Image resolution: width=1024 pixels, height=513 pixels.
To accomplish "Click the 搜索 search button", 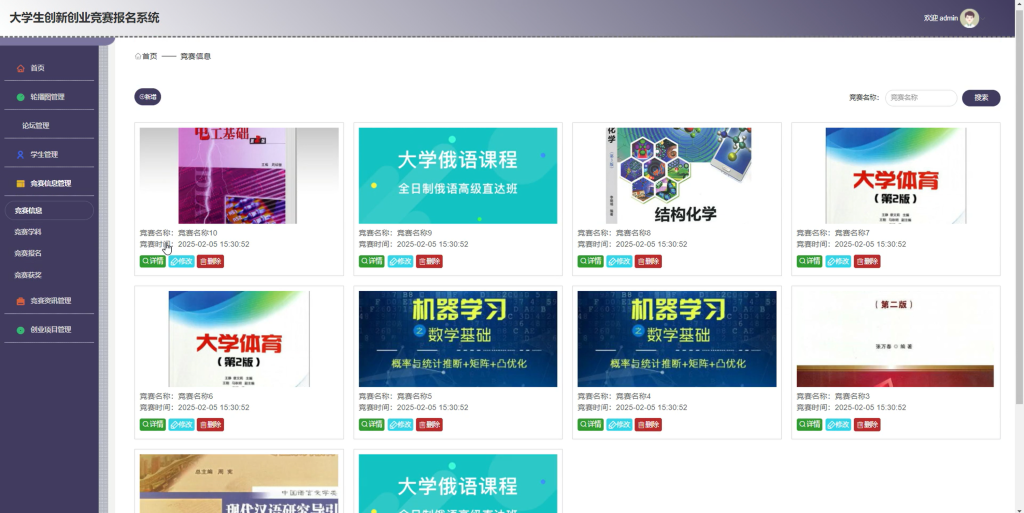I will tap(981, 98).
